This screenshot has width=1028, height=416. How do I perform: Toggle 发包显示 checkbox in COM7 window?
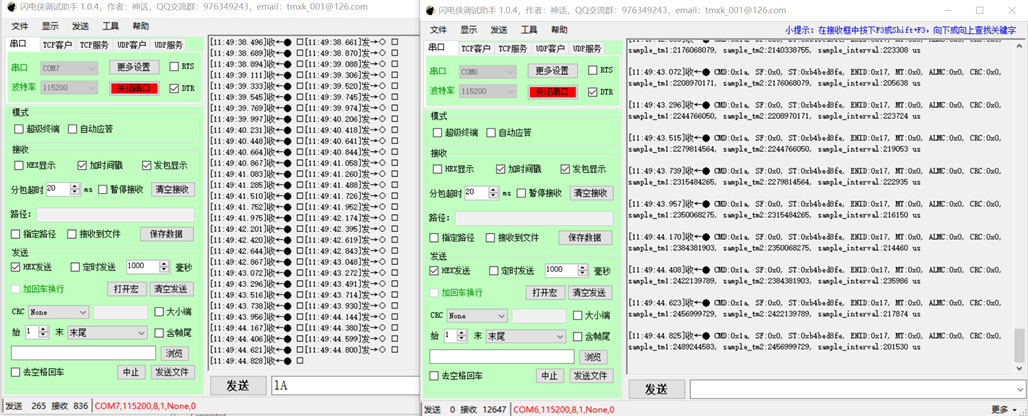pyautogui.click(x=147, y=166)
